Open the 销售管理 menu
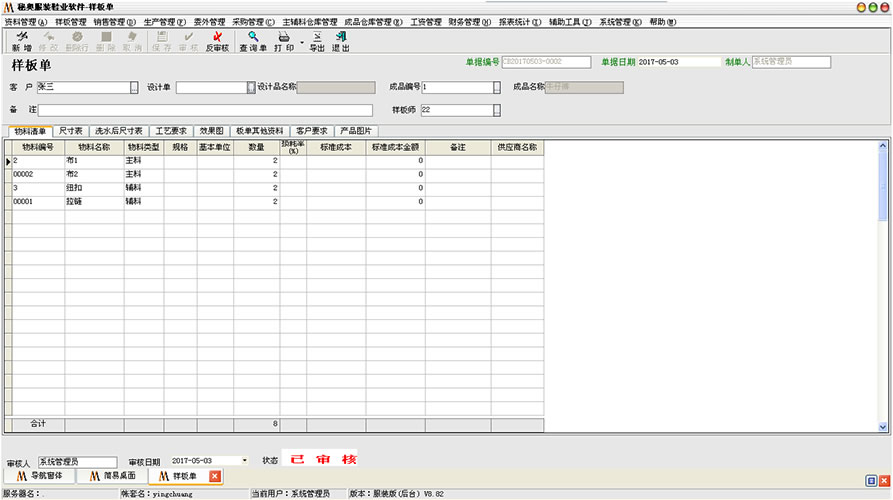 tap(115, 21)
